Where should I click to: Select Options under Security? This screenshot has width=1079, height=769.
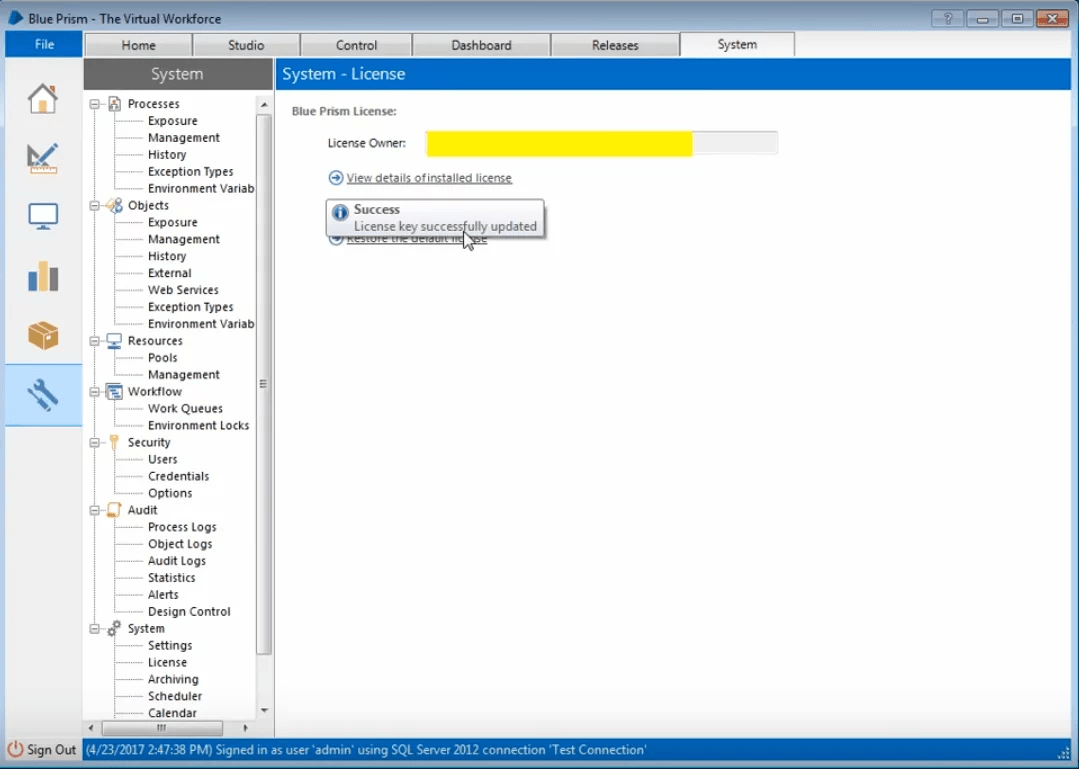click(170, 493)
